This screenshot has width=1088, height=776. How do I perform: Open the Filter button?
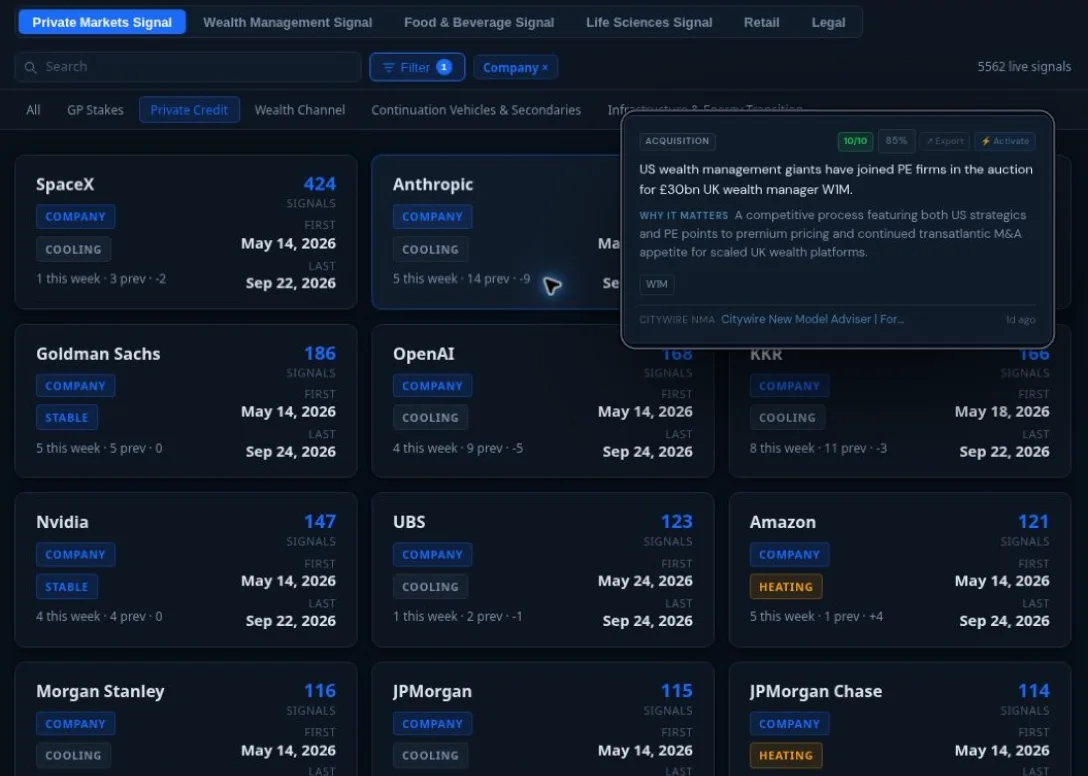(x=417, y=67)
